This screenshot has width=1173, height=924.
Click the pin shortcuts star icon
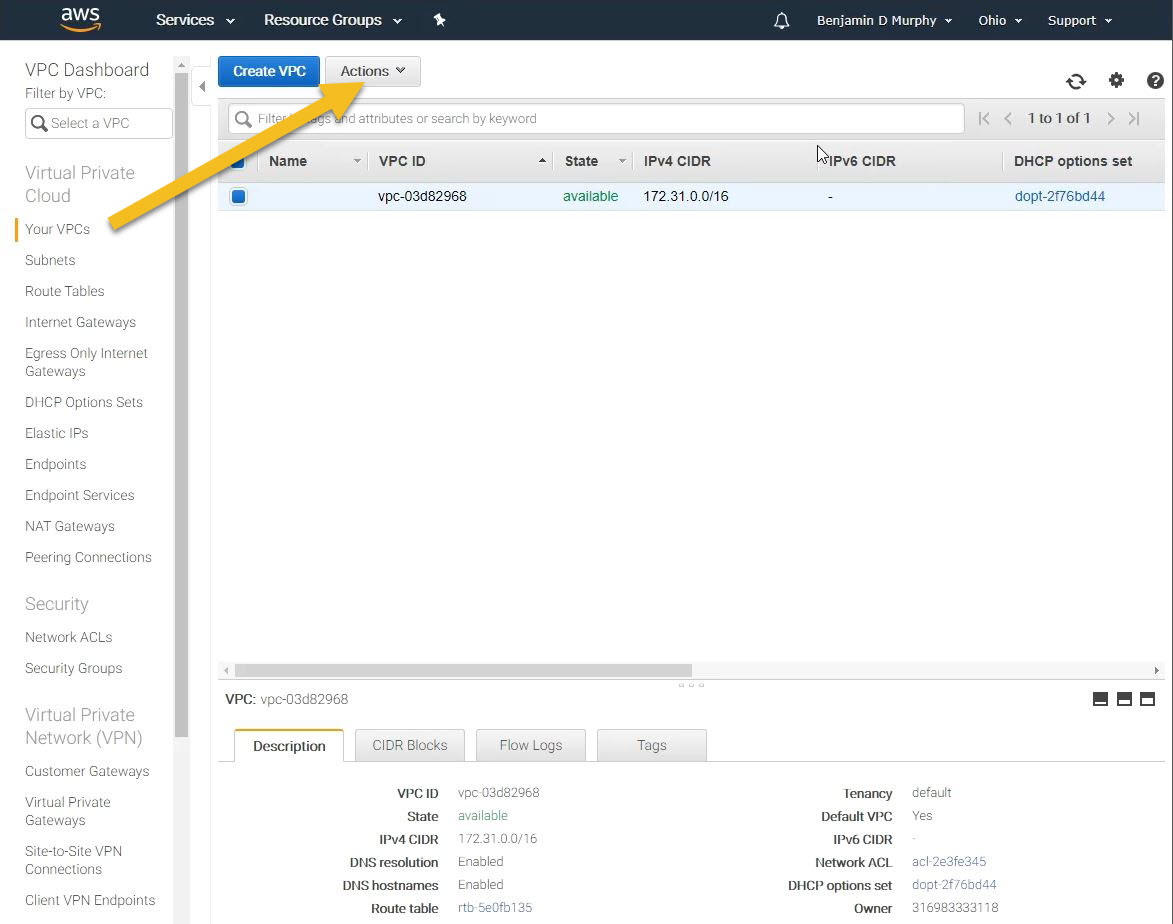point(439,20)
